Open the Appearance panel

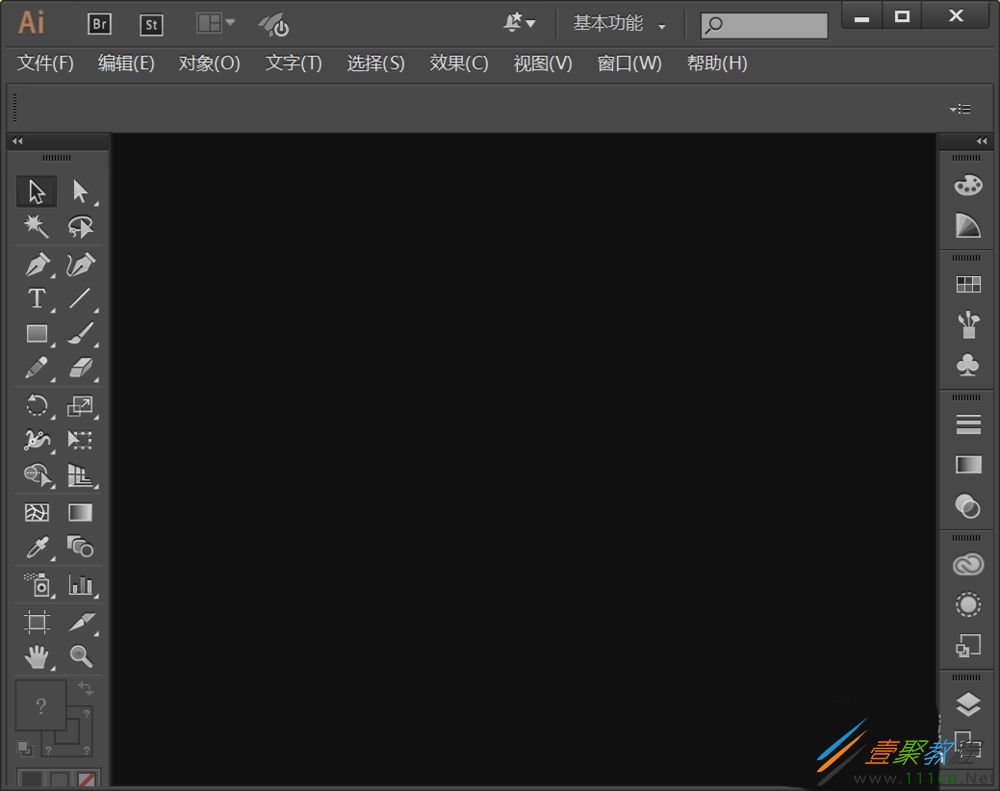coord(967,605)
